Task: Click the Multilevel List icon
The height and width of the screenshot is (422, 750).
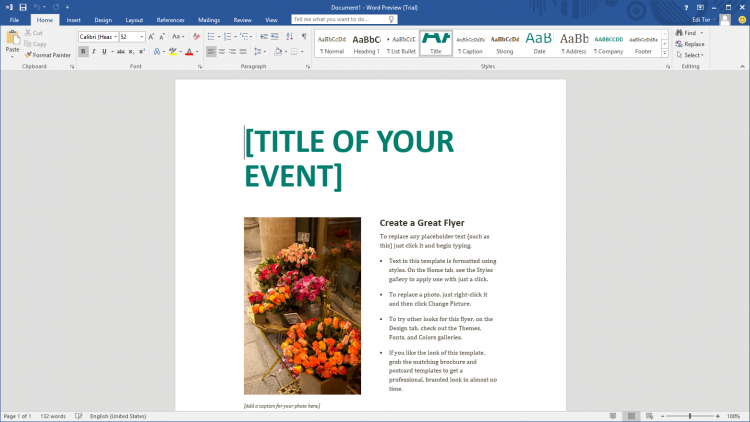Action: 244,37
